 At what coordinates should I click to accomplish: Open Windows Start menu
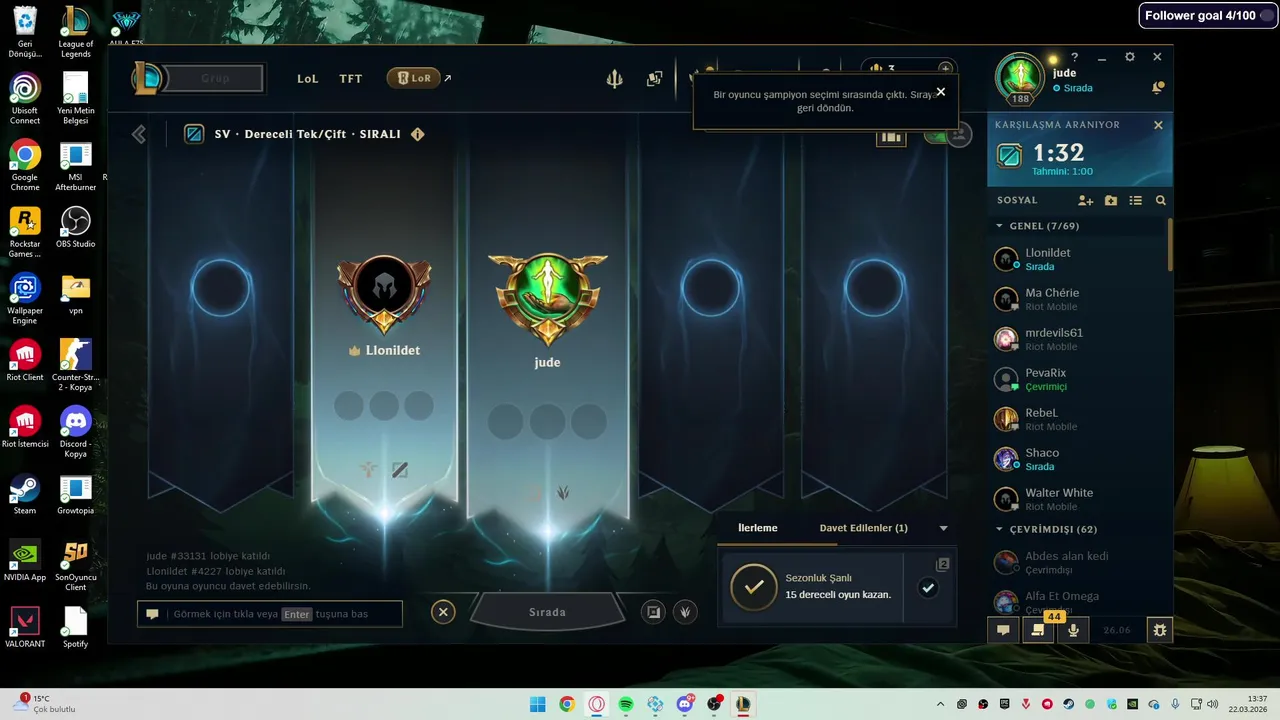[537, 704]
